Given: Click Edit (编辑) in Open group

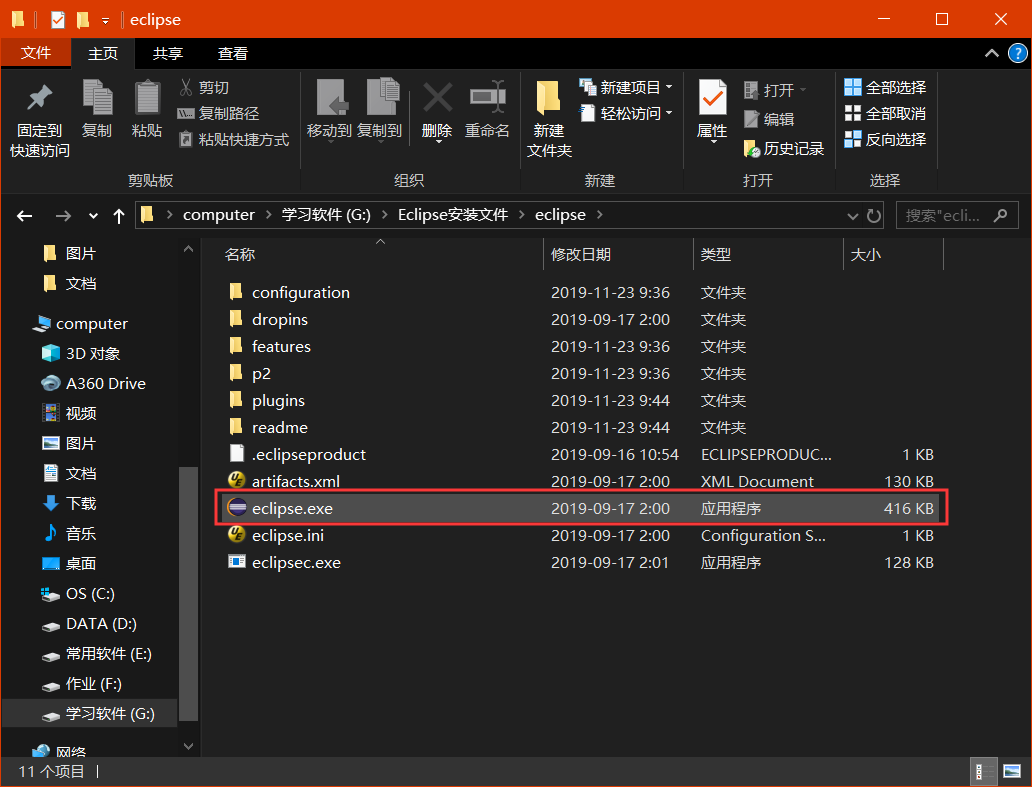Looking at the screenshot, I should (x=769, y=119).
